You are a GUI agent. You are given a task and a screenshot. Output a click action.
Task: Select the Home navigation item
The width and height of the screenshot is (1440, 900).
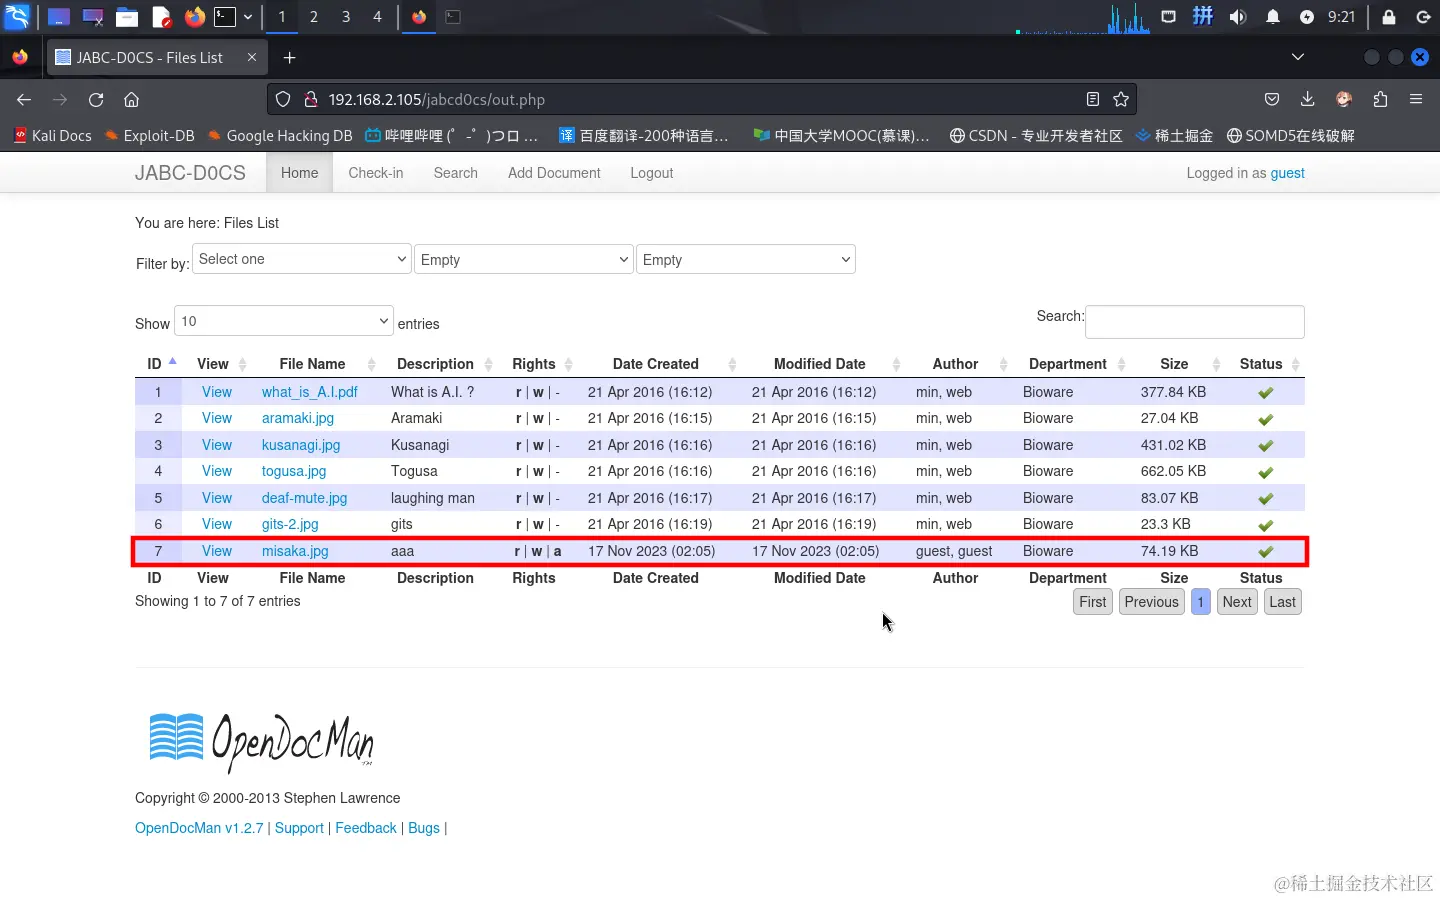tap(299, 173)
